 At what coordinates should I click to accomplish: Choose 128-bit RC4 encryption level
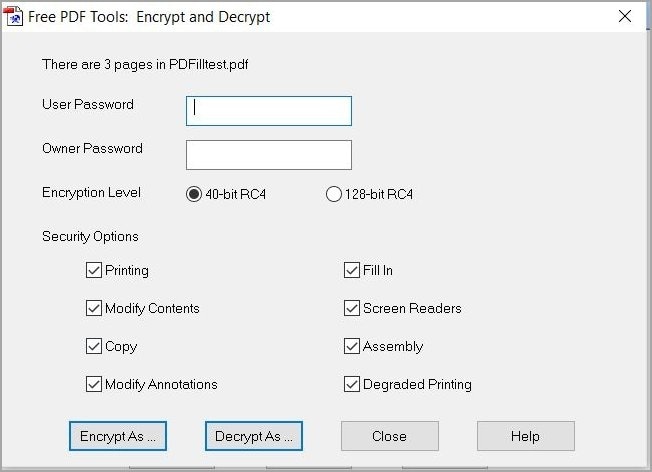[334, 195]
